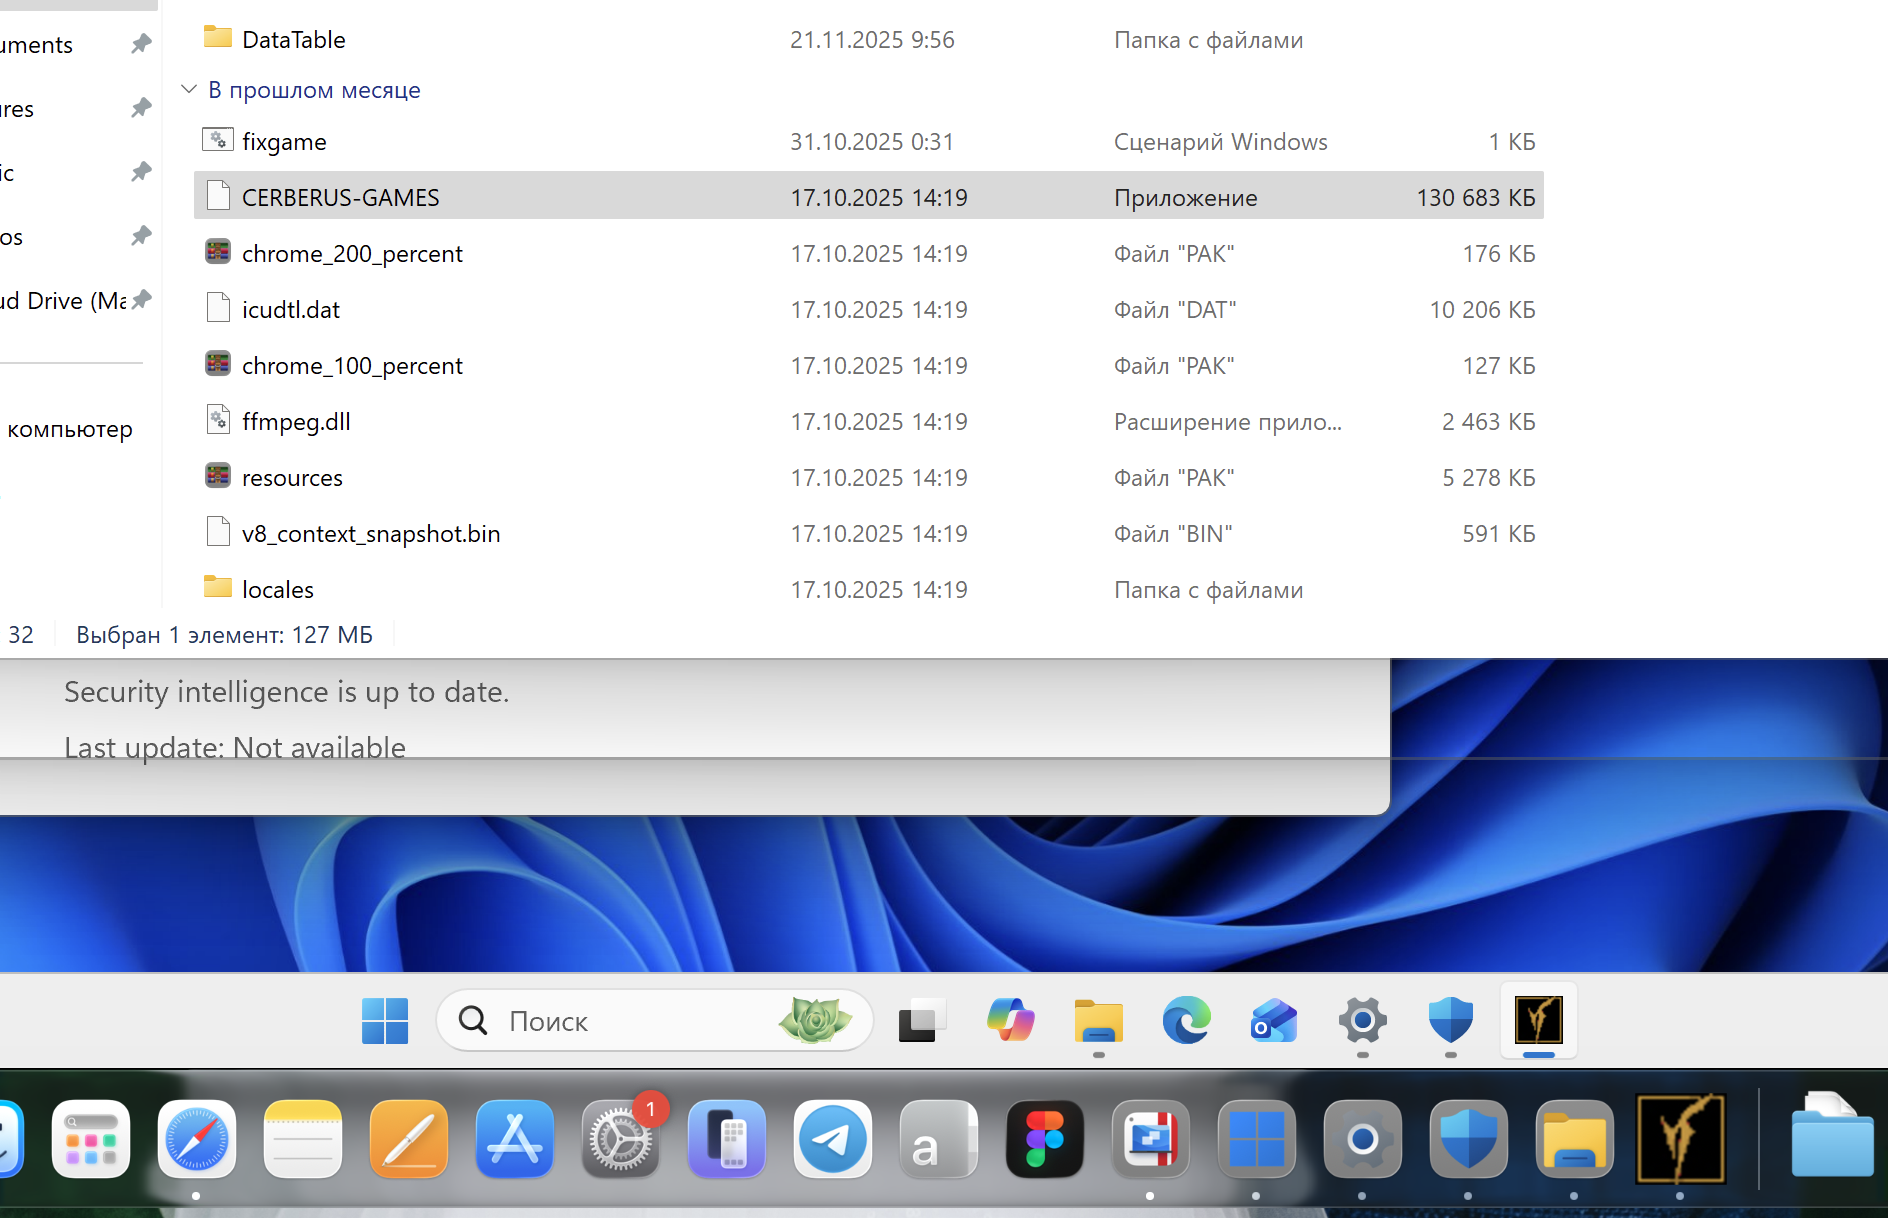Open Task View in the taskbar
1888x1218 pixels.
pyautogui.click(x=921, y=1021)
